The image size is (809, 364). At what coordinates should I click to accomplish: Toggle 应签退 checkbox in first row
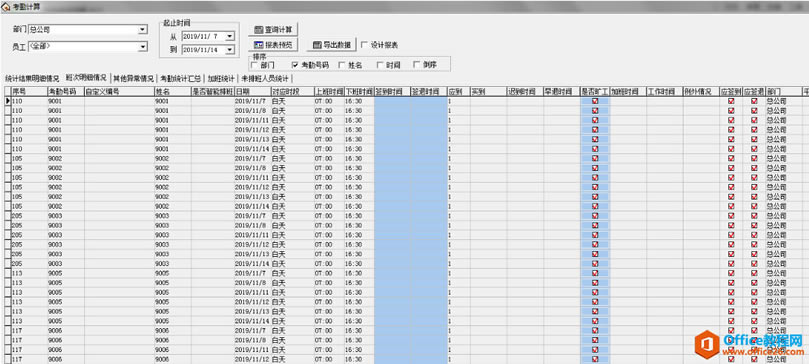(754, 101)
